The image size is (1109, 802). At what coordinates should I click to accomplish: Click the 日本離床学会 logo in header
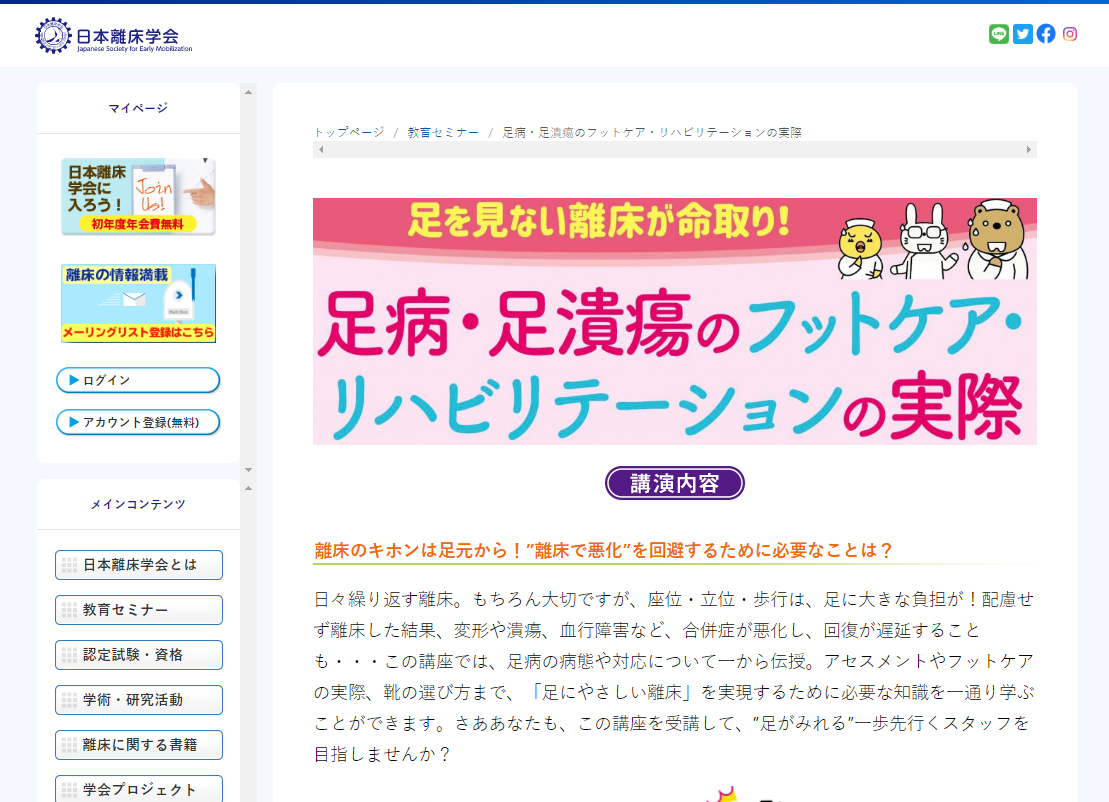pyautogui.click(x=114, y=36)
